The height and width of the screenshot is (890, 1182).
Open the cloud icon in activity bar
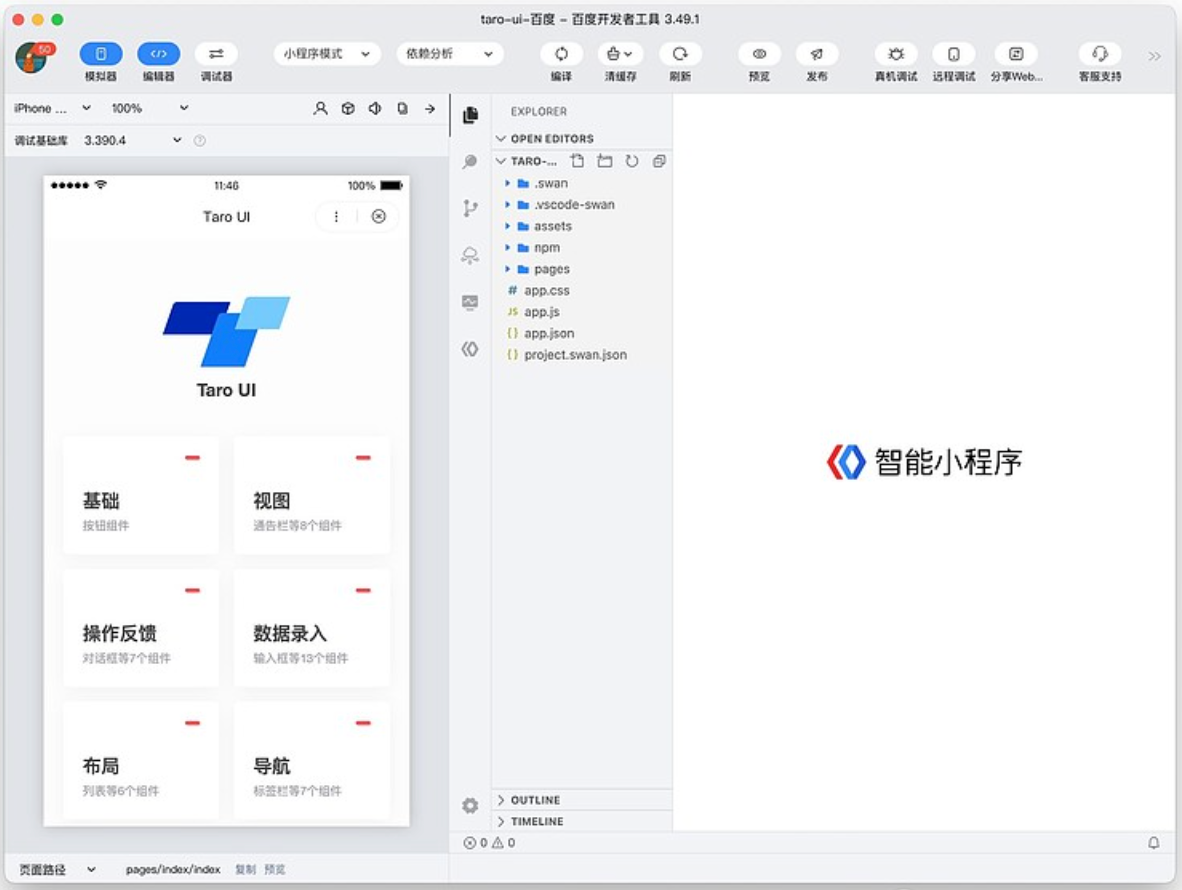click(x=470, y=255)
